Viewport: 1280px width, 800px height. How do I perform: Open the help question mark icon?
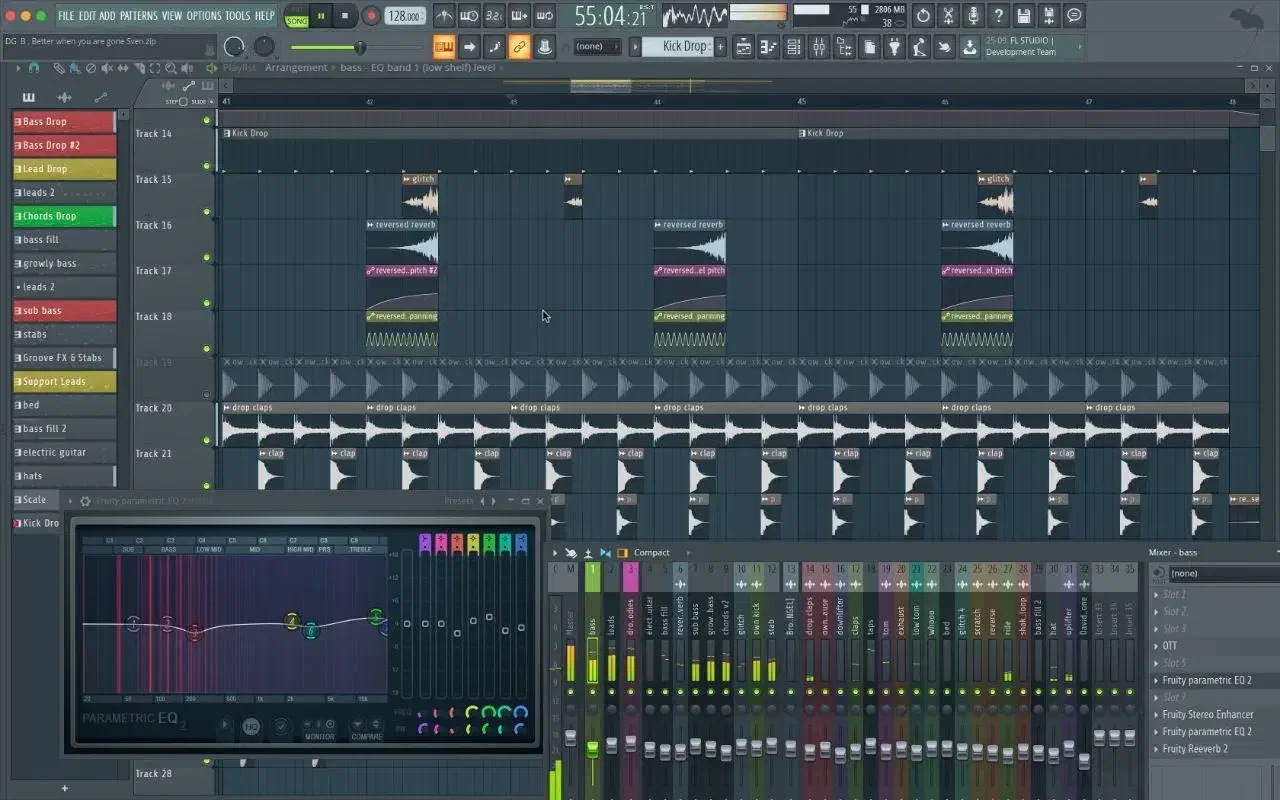tap(998, 16)
